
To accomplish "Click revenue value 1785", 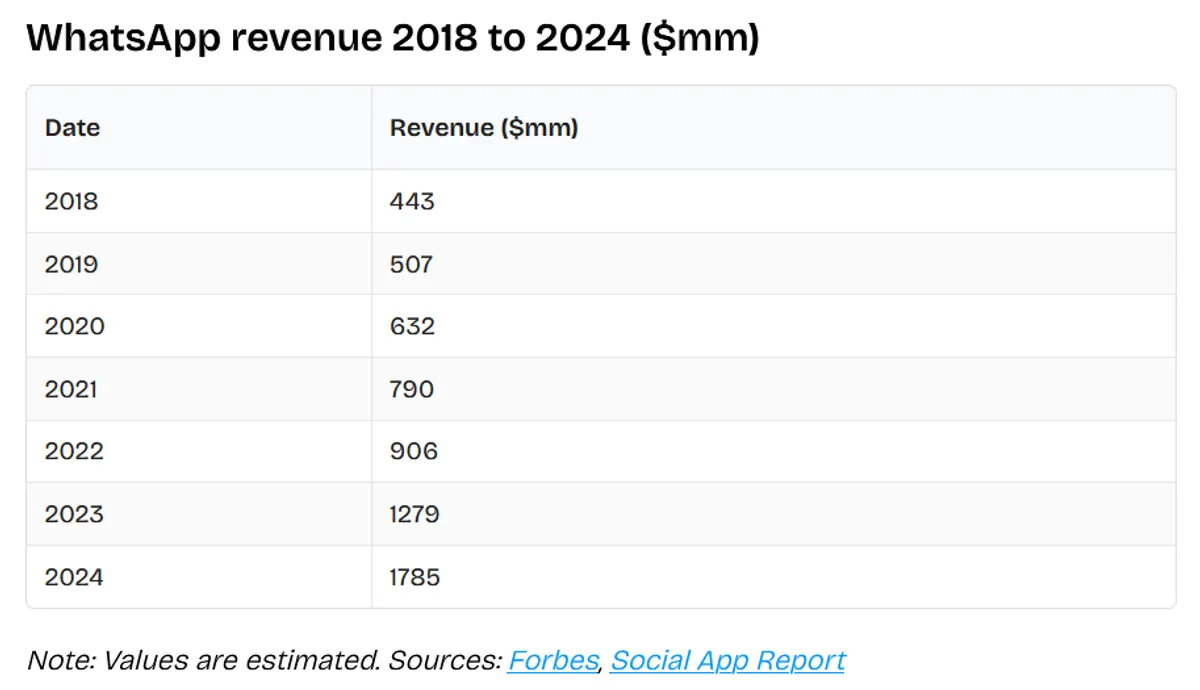I will click(415, 577).
